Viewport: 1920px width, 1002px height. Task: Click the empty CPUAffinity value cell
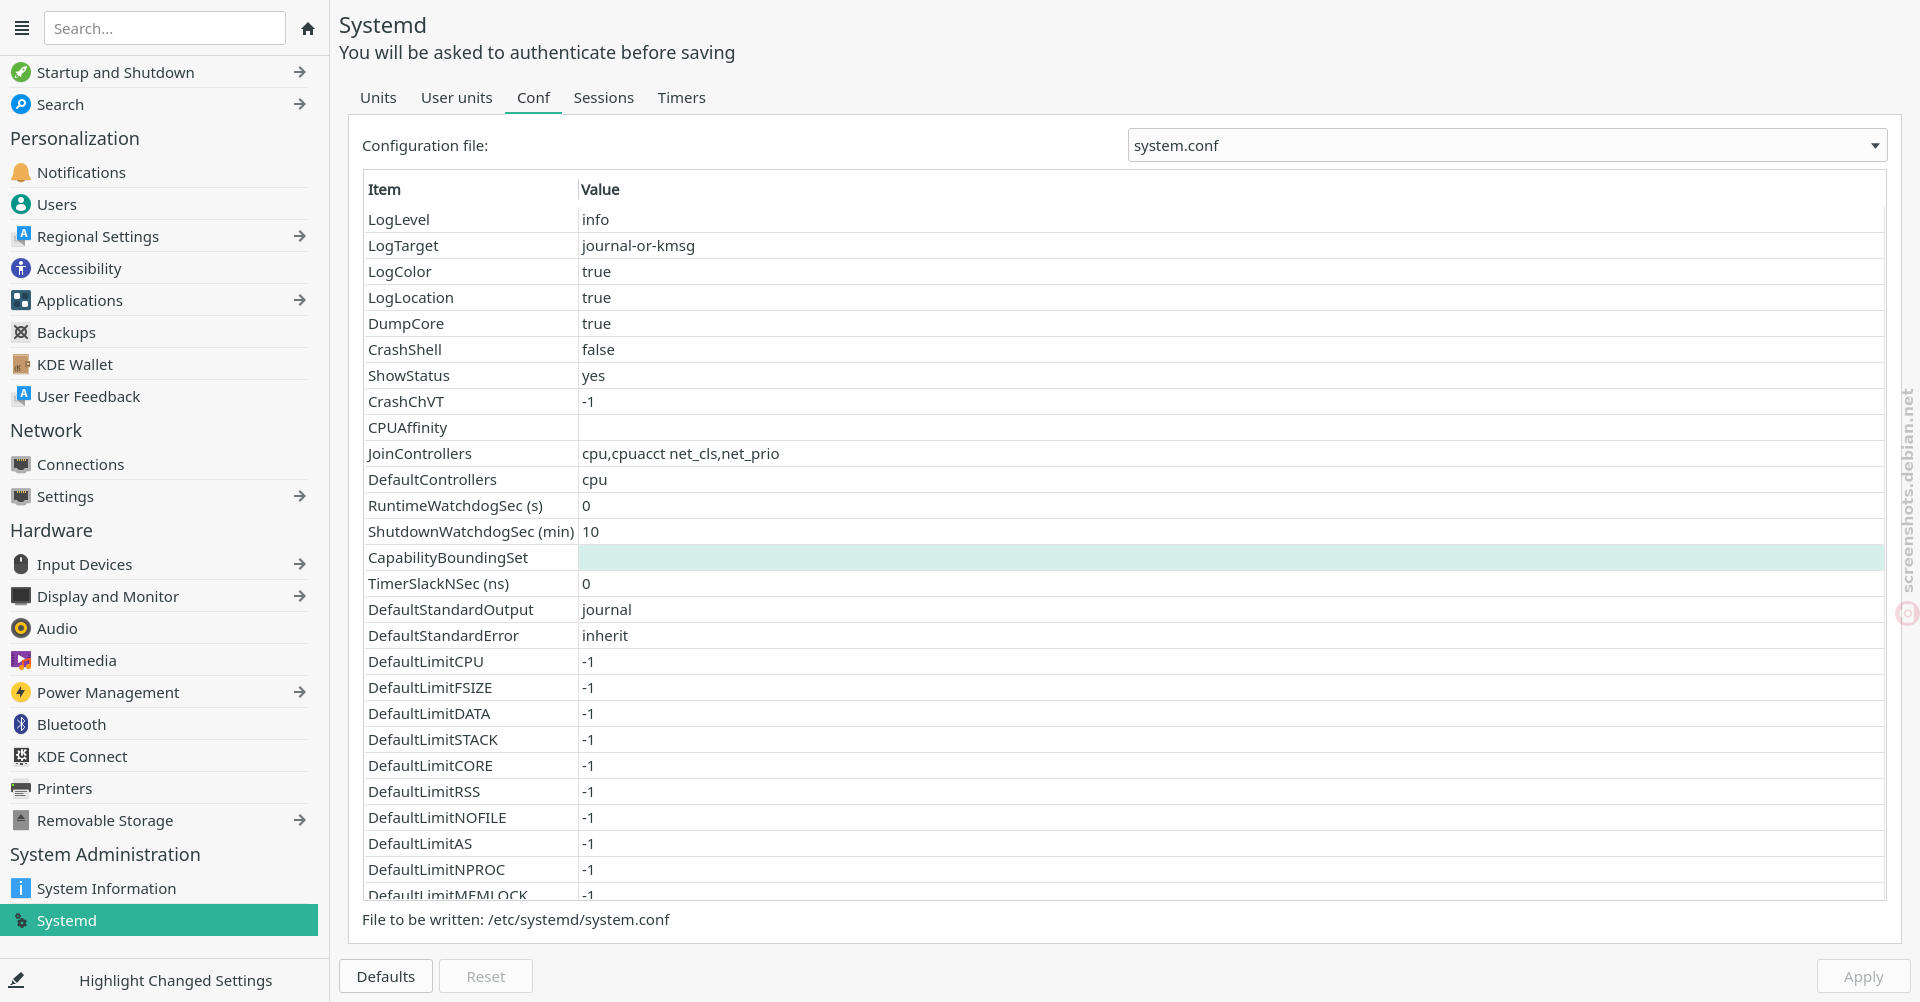[1231, 428]
